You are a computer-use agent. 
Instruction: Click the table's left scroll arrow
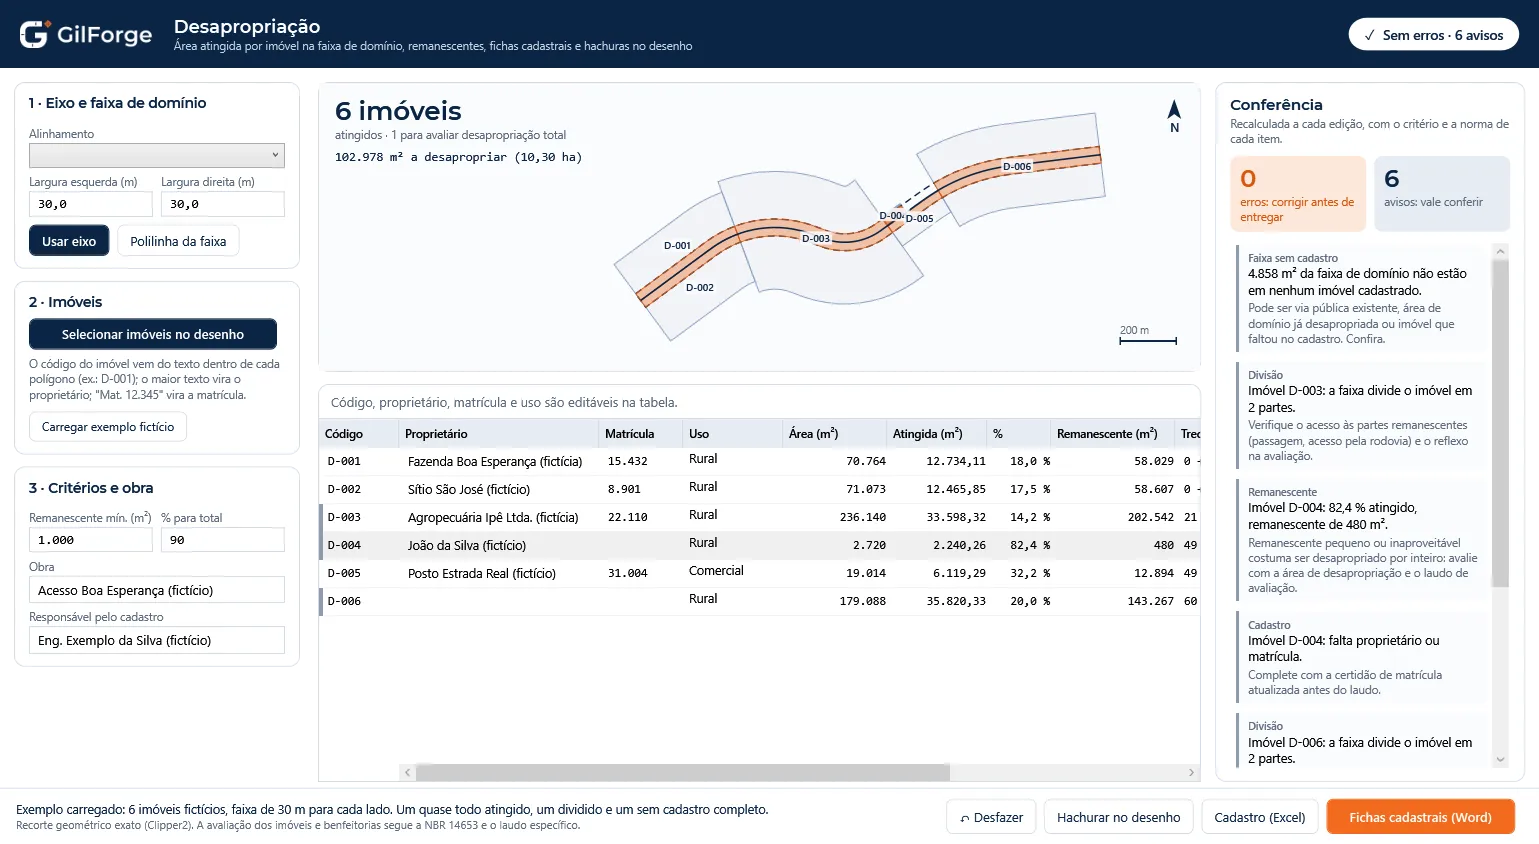[407, 773]
